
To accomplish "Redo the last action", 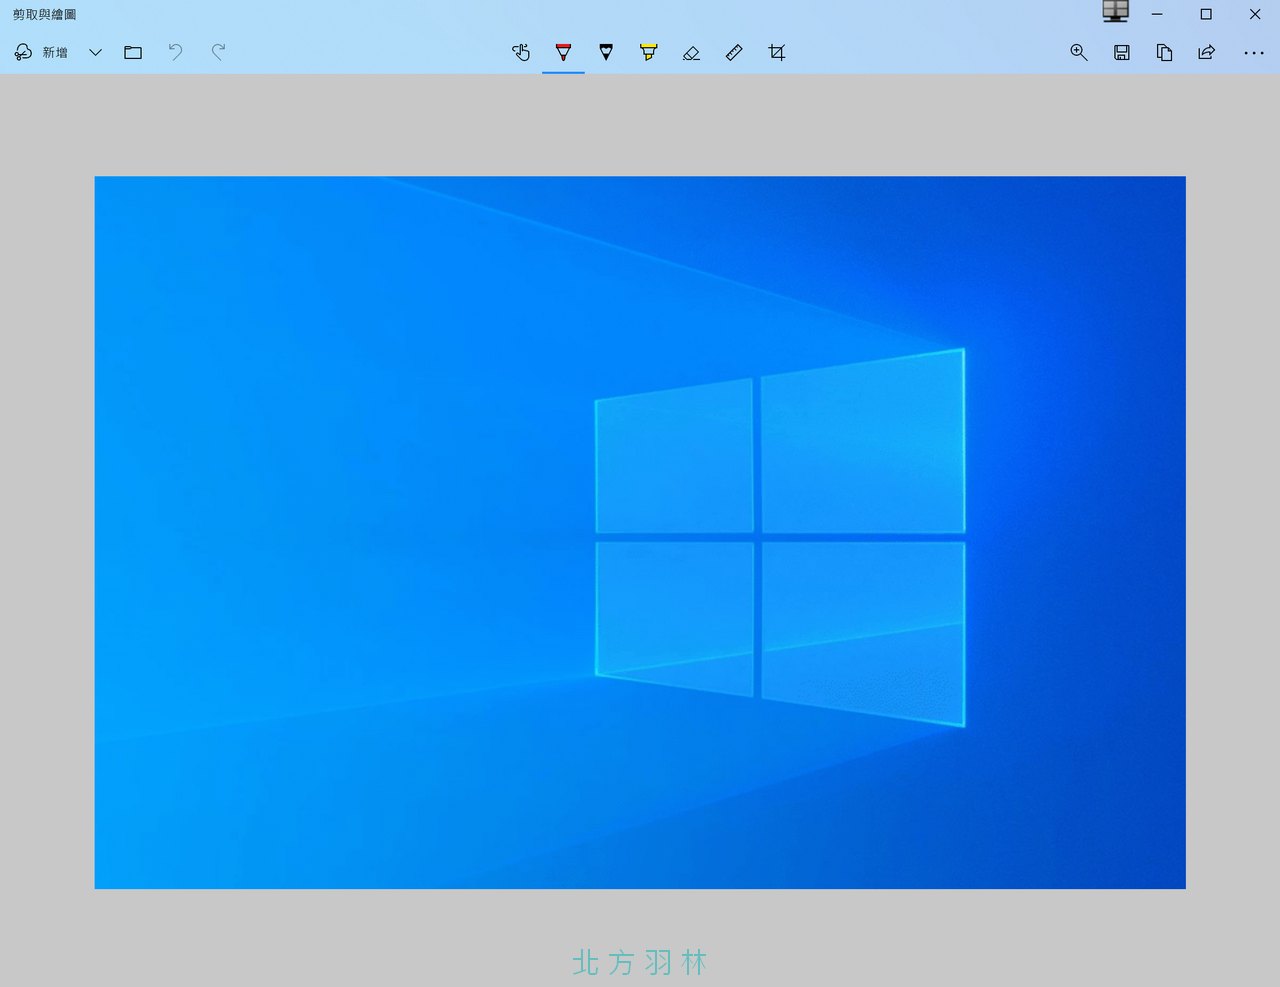I will (219, 52).
